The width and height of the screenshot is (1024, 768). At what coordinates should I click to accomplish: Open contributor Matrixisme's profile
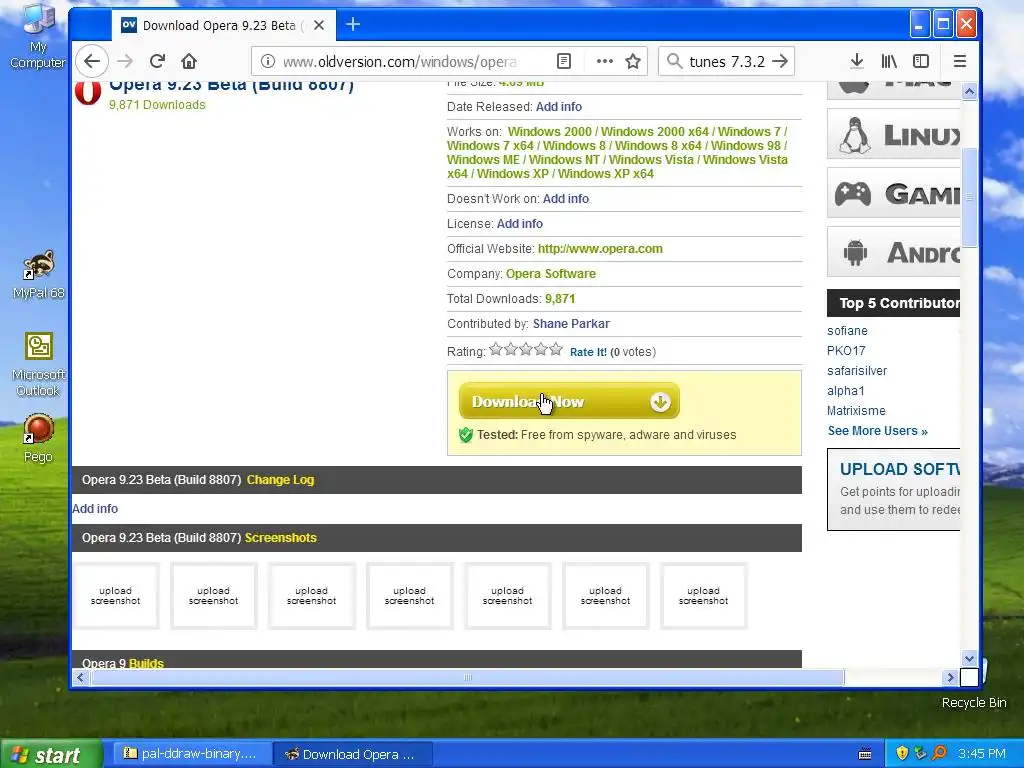click(856, 411)
